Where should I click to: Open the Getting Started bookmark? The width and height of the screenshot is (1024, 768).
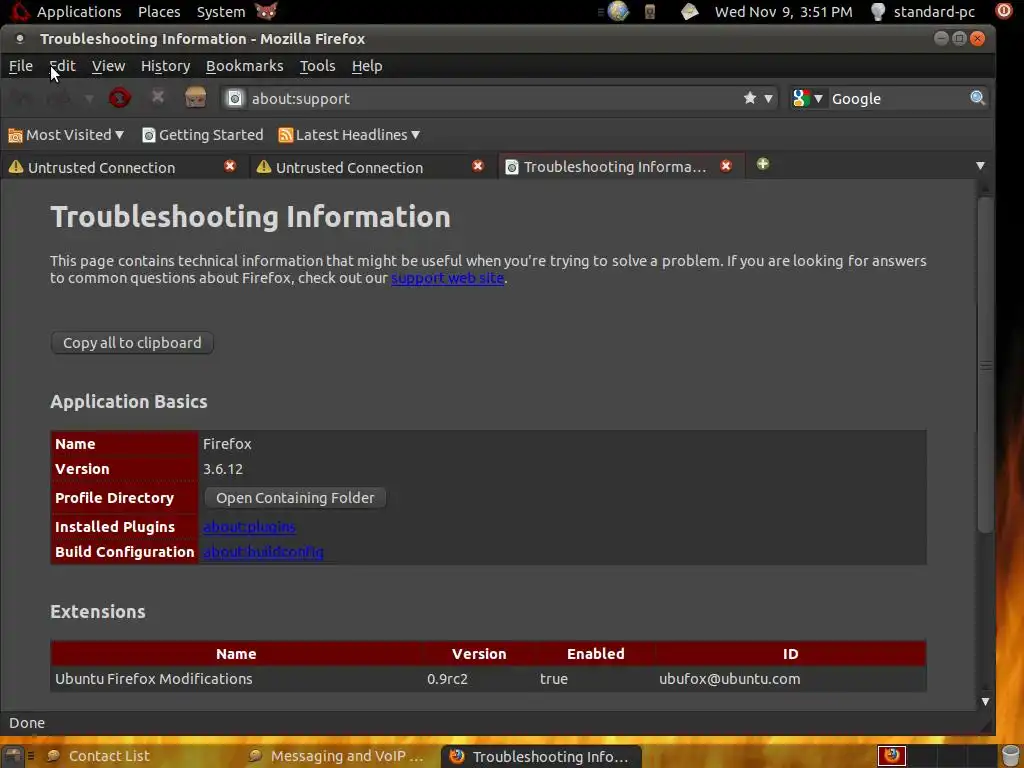(x=203, y=135)
